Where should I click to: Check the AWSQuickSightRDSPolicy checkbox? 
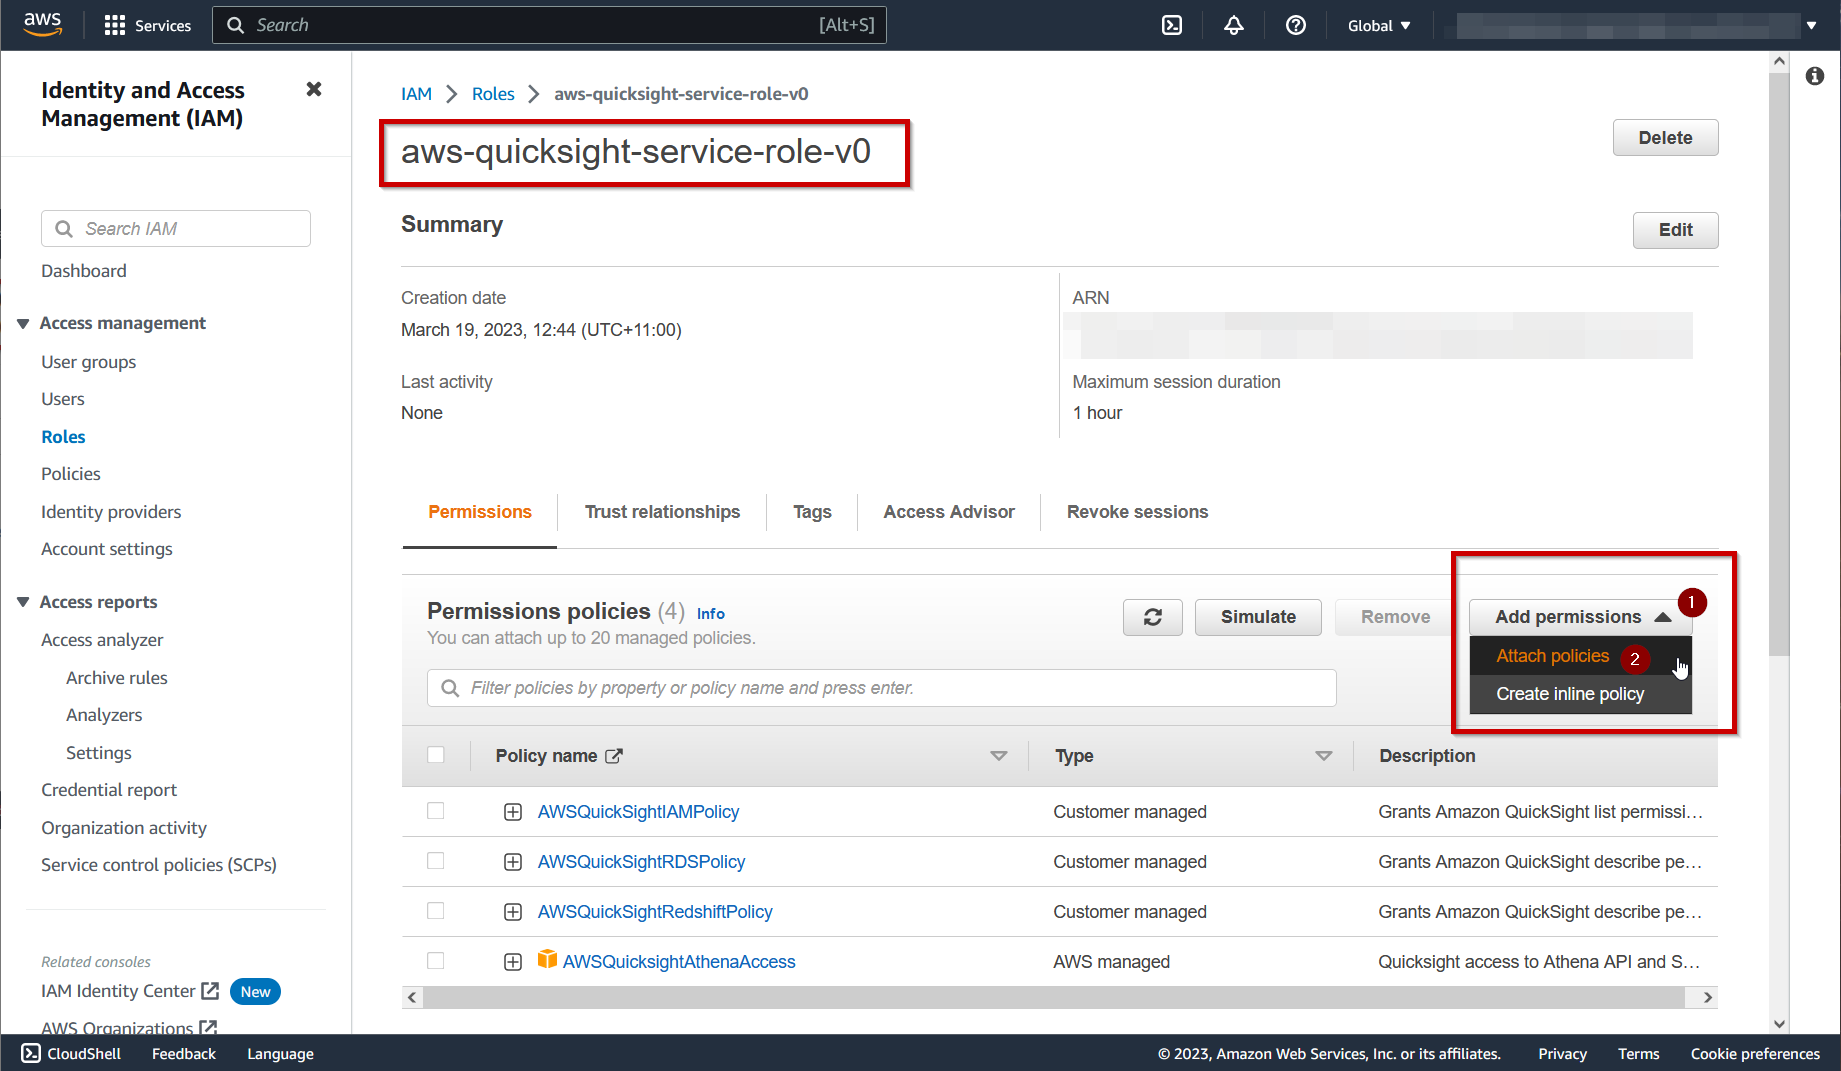tap(436, 861)
